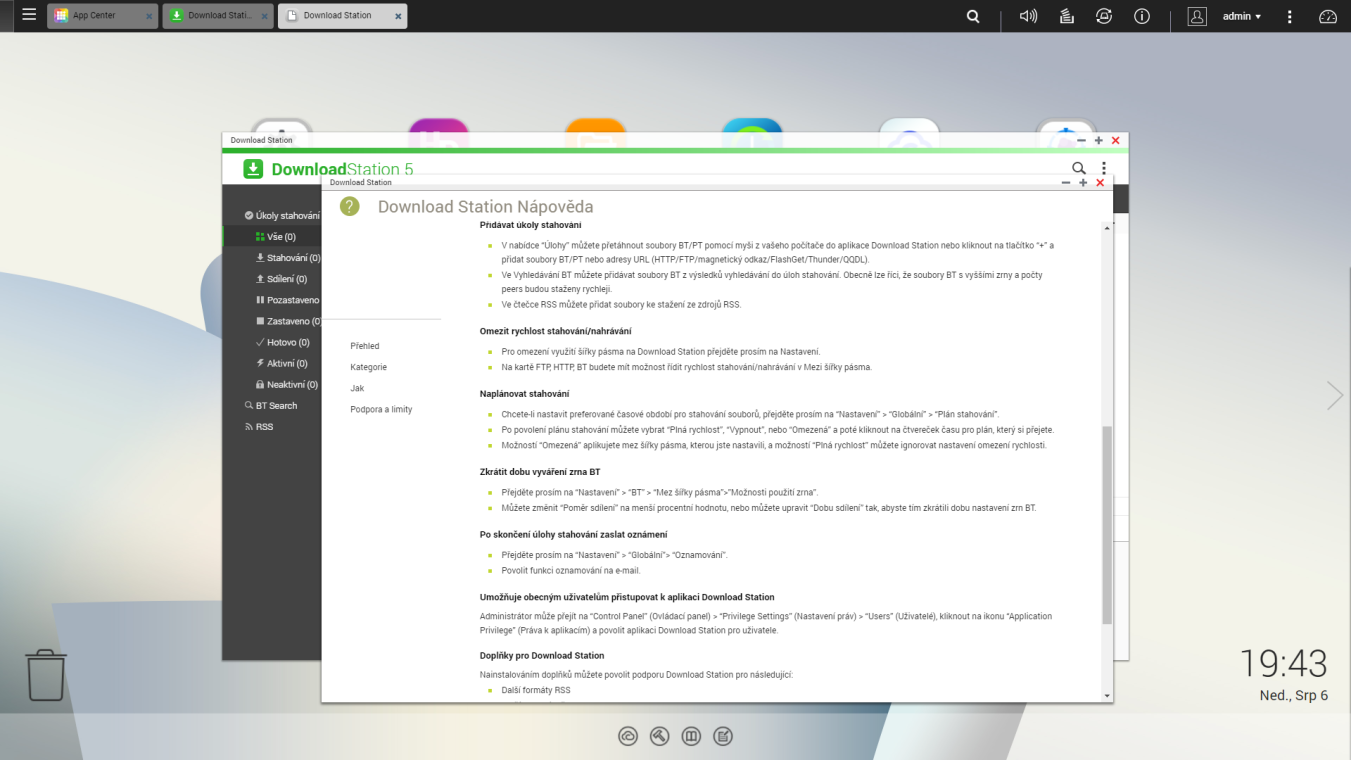The image size is (1351, 760).
Task: Minimize the main Download Station 5 window
Action: pyautogui.click(x=1082, y=141)
